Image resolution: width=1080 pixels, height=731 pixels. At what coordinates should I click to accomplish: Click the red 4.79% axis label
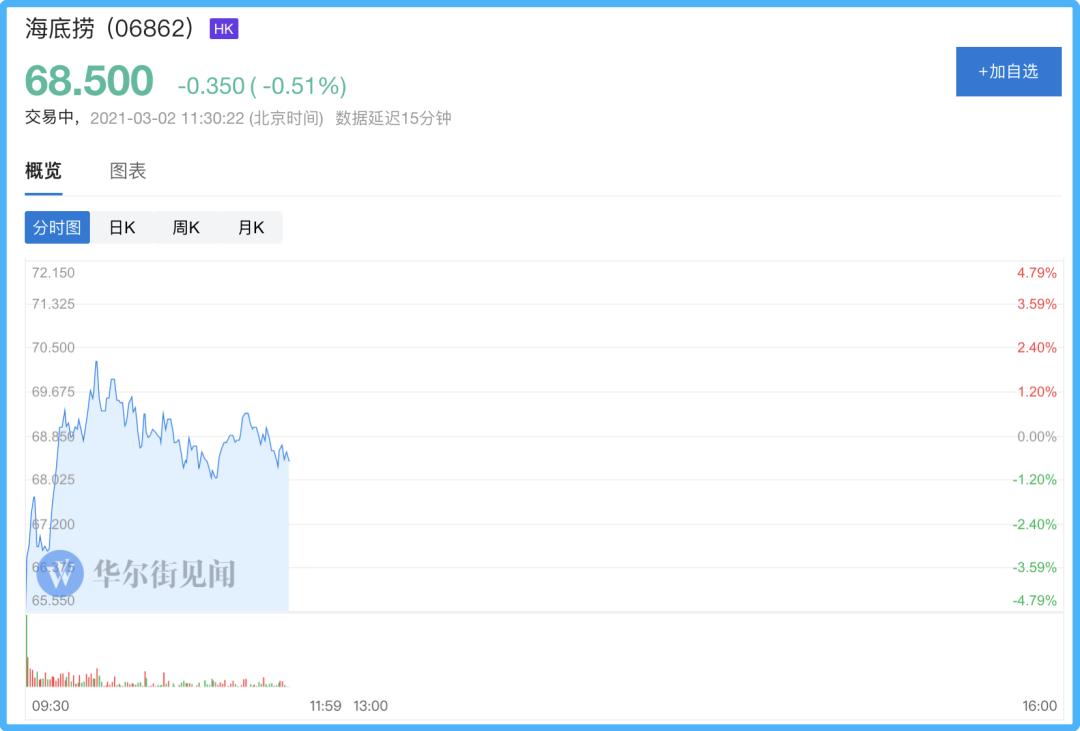click(1036, 273)
